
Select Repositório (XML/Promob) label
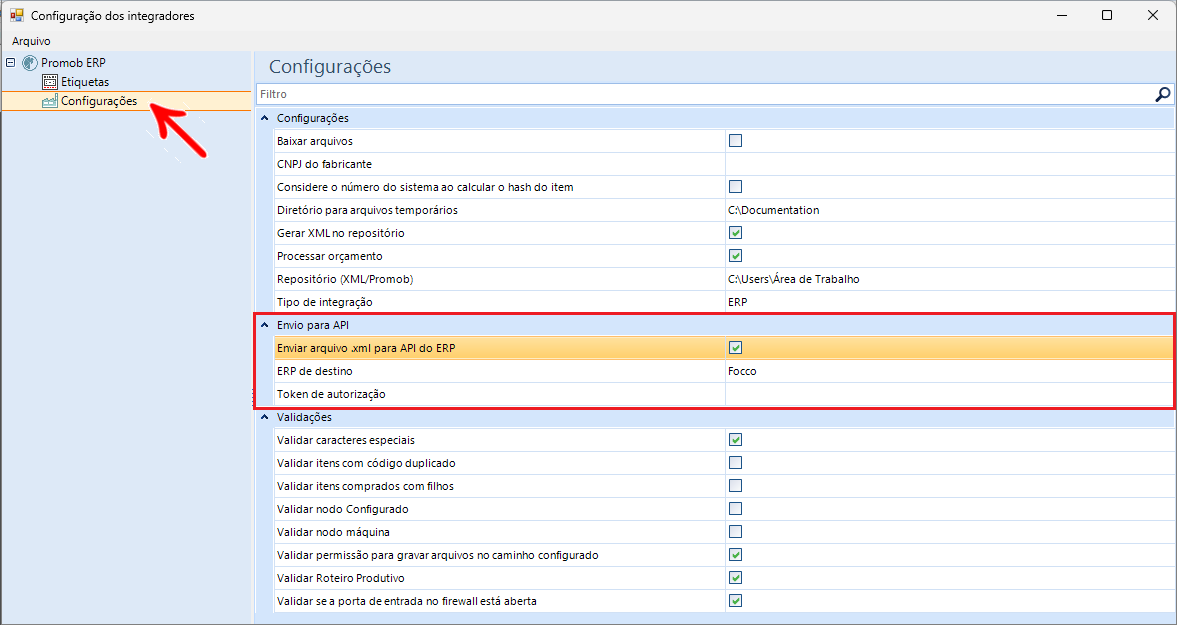pos(345,279)
